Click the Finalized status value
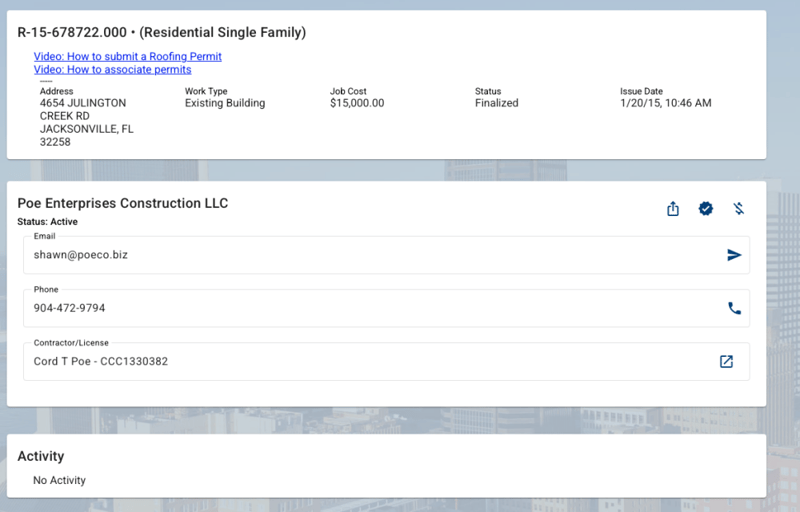The width and height of the screenshot is (800, 512). [496, 103]
